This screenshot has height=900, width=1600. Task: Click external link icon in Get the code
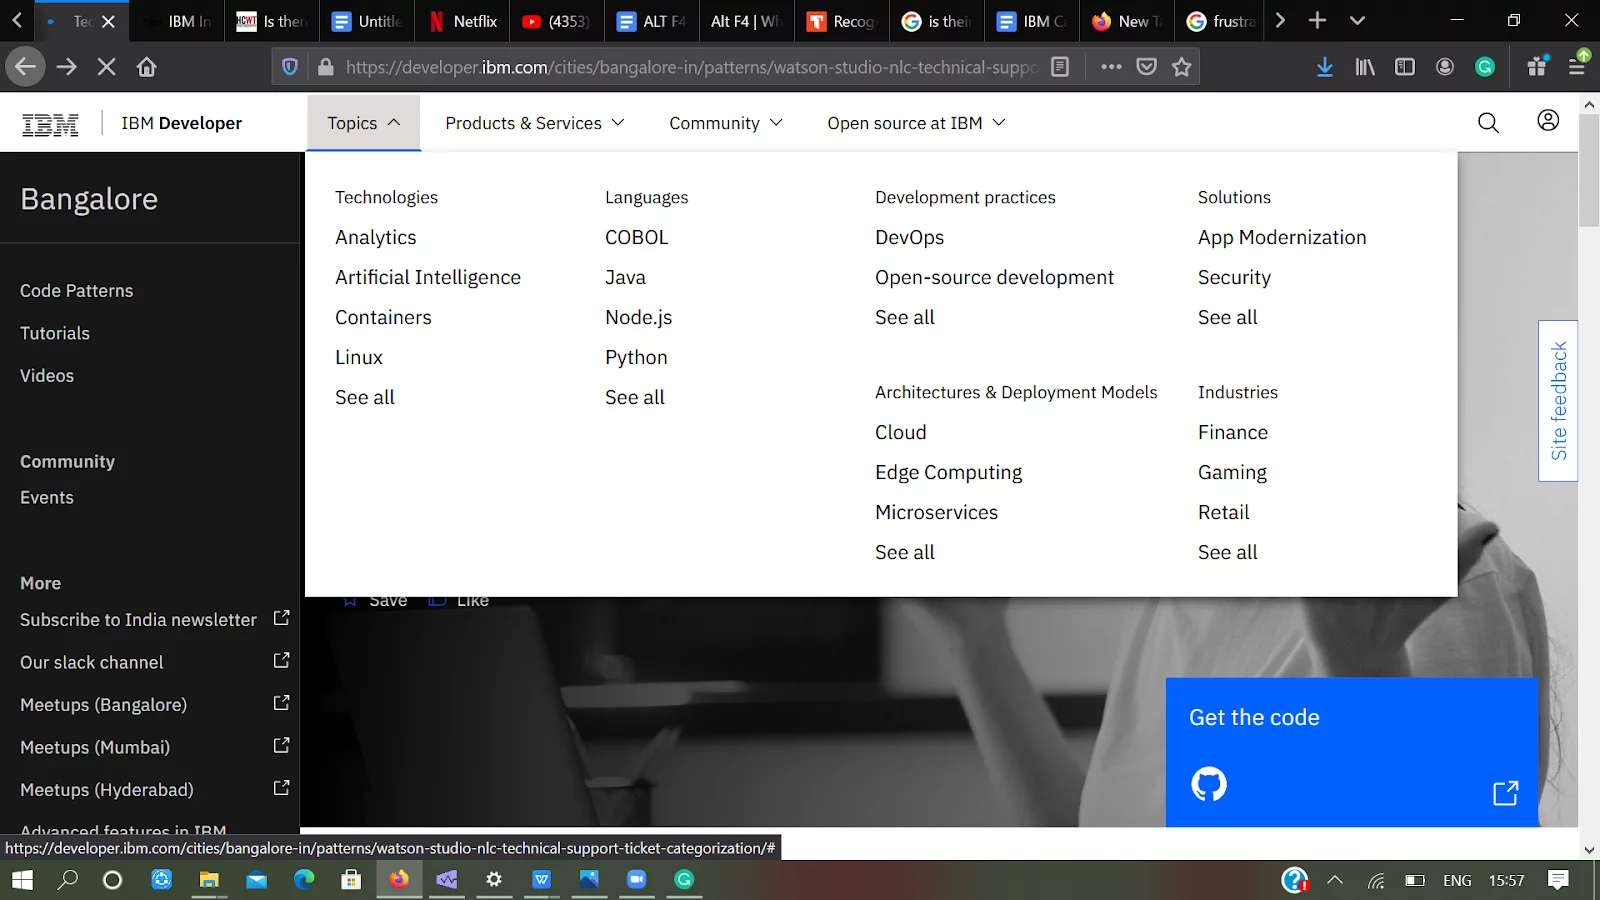[1506, 793]
